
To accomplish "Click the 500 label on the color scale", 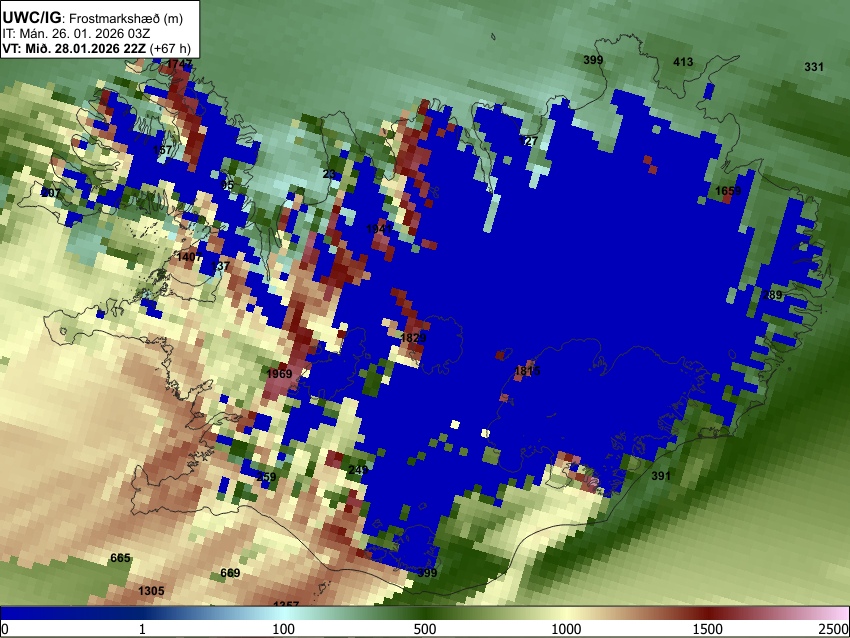I will 424,629.
